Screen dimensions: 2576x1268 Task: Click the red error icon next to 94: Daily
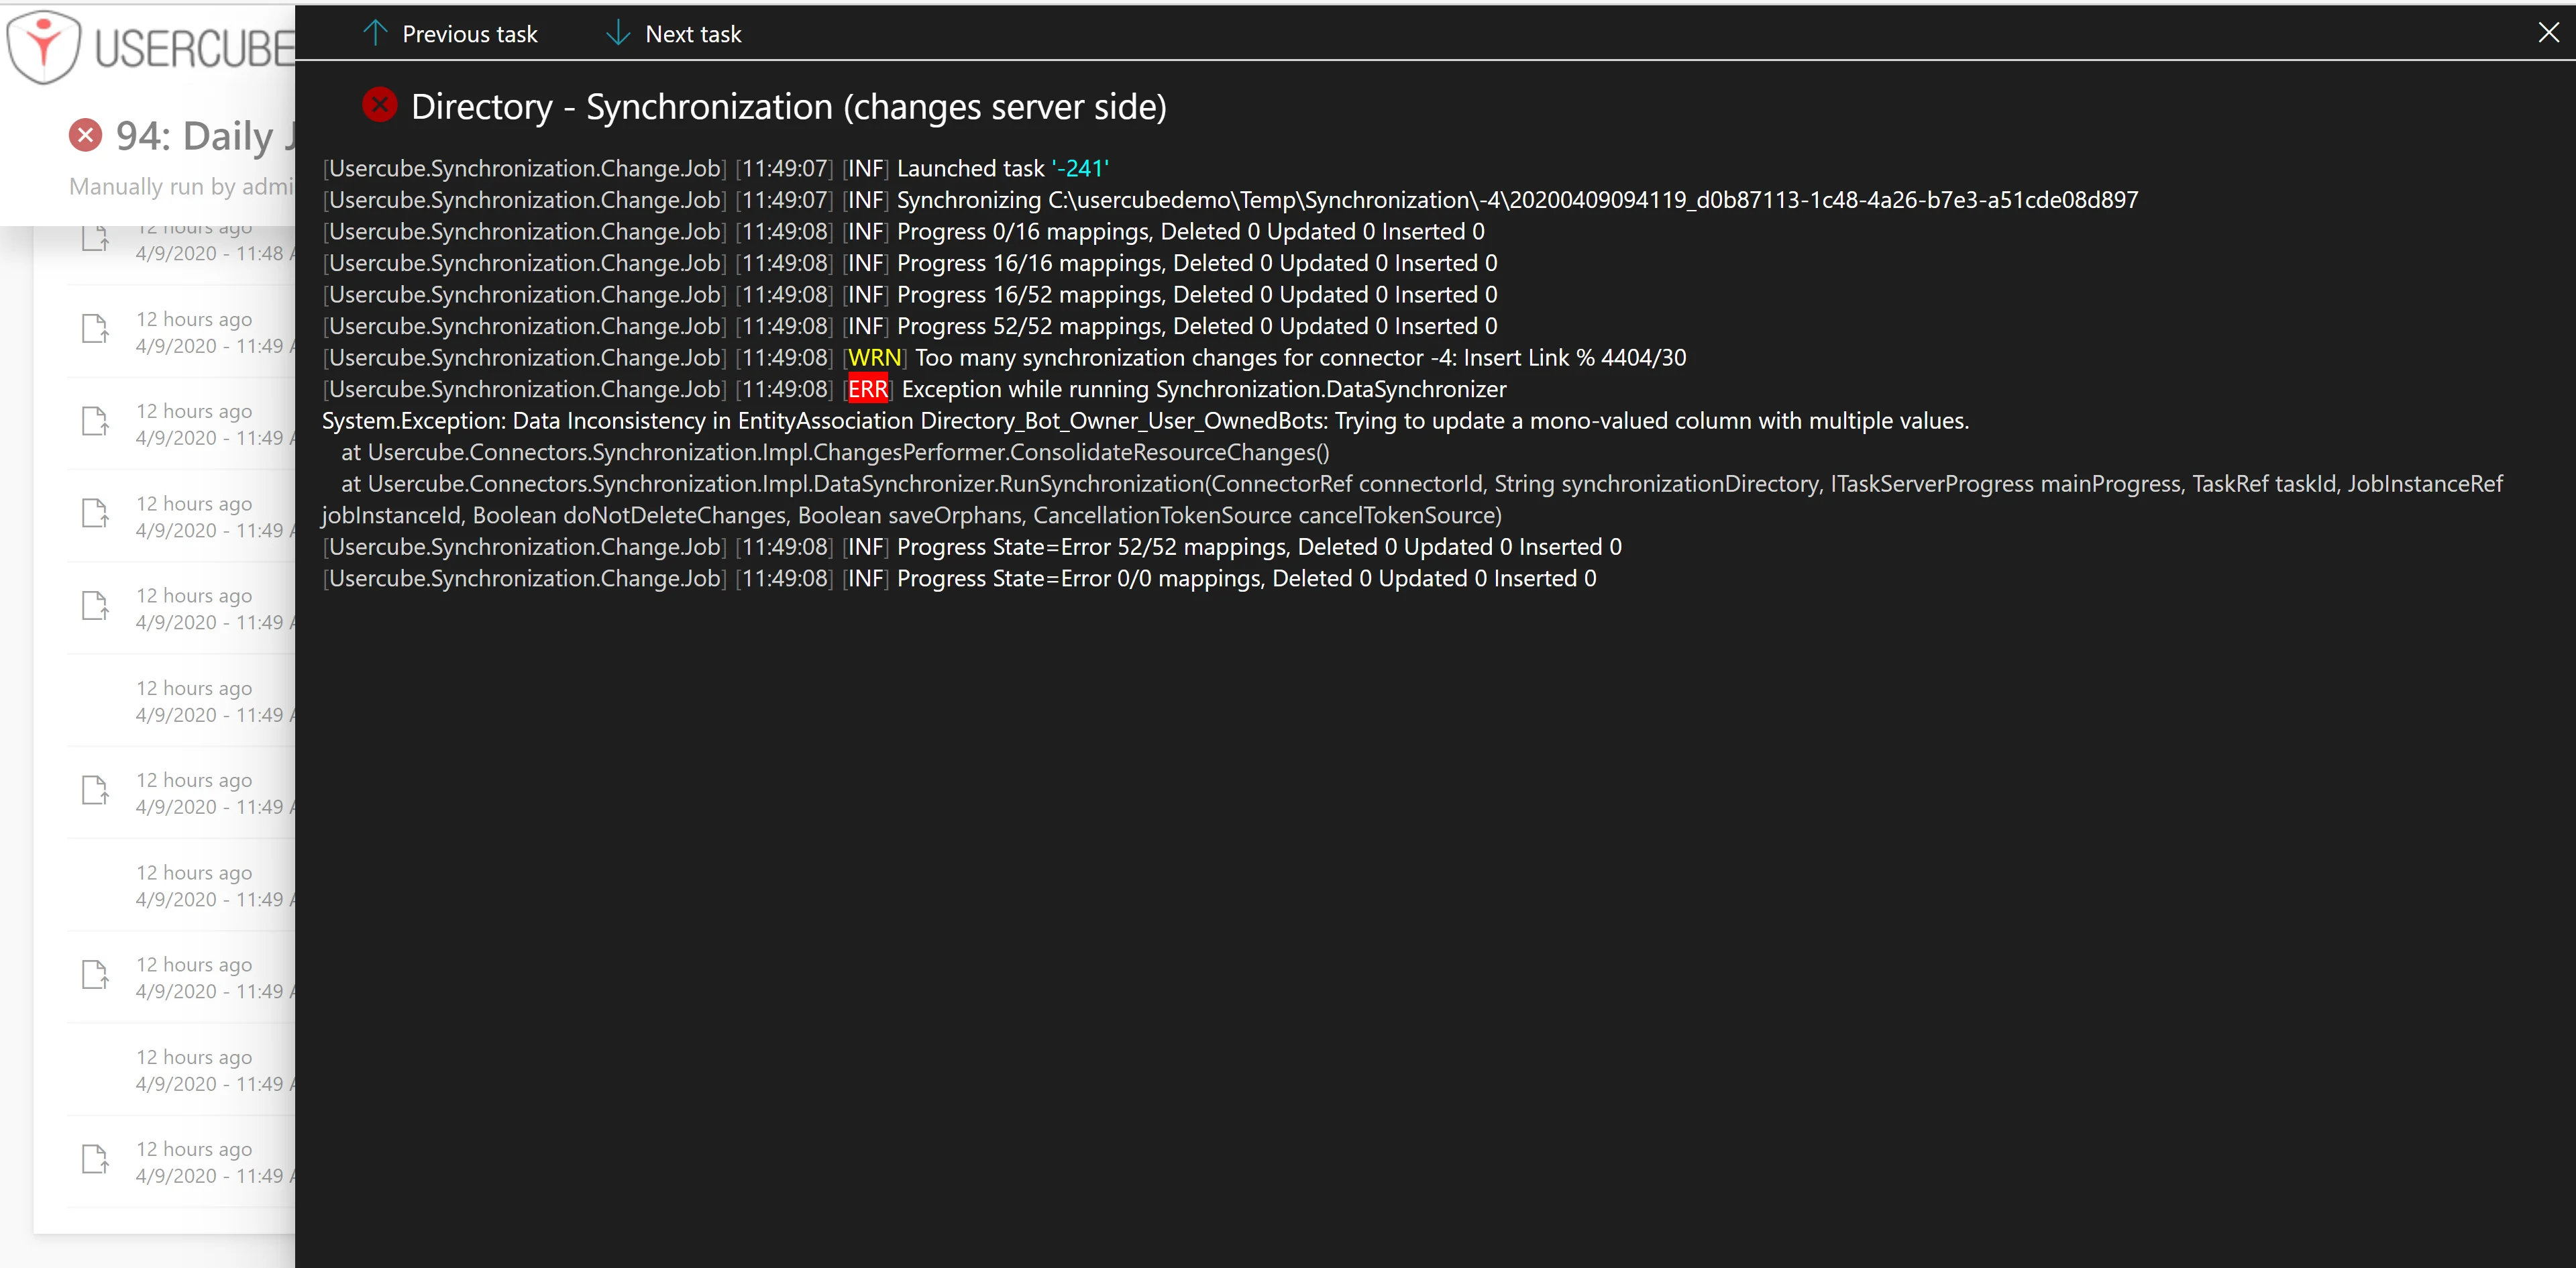(86, 135)
